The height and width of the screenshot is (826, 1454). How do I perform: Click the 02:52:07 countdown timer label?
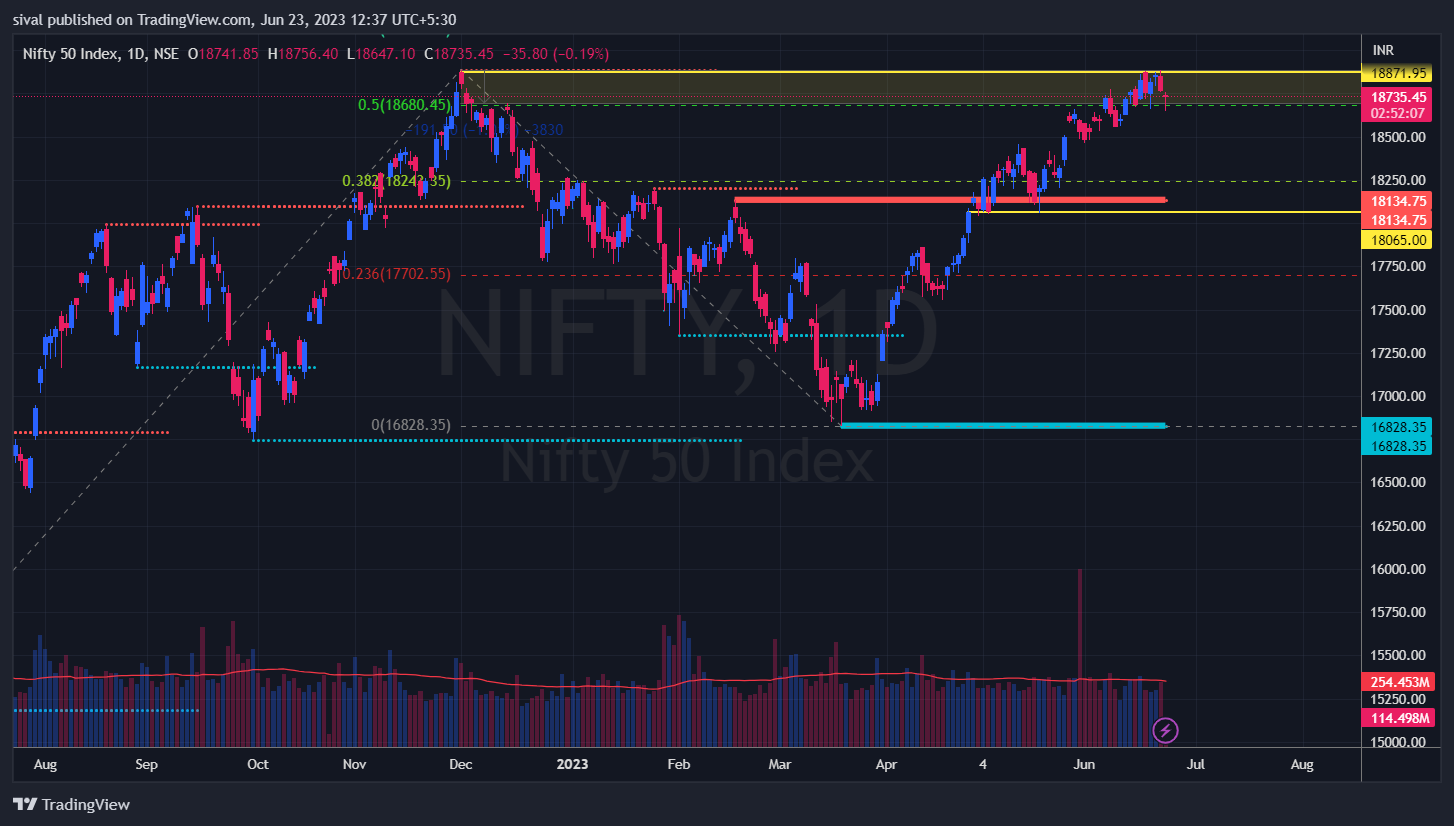coord(1397,113)
